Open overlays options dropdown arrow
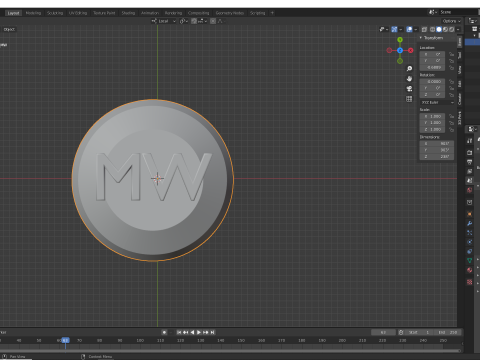The image size is (480, 360). (416, 29)
